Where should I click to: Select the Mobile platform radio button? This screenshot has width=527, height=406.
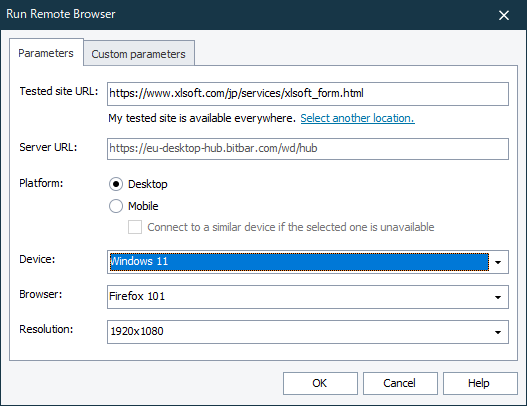(116, 206)
